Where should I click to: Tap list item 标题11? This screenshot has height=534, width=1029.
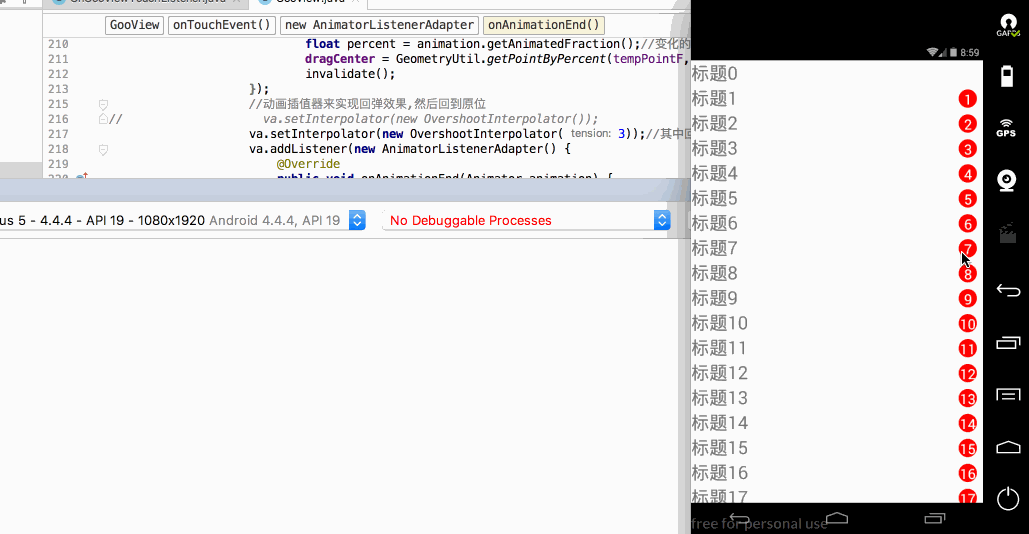[719, 348]
